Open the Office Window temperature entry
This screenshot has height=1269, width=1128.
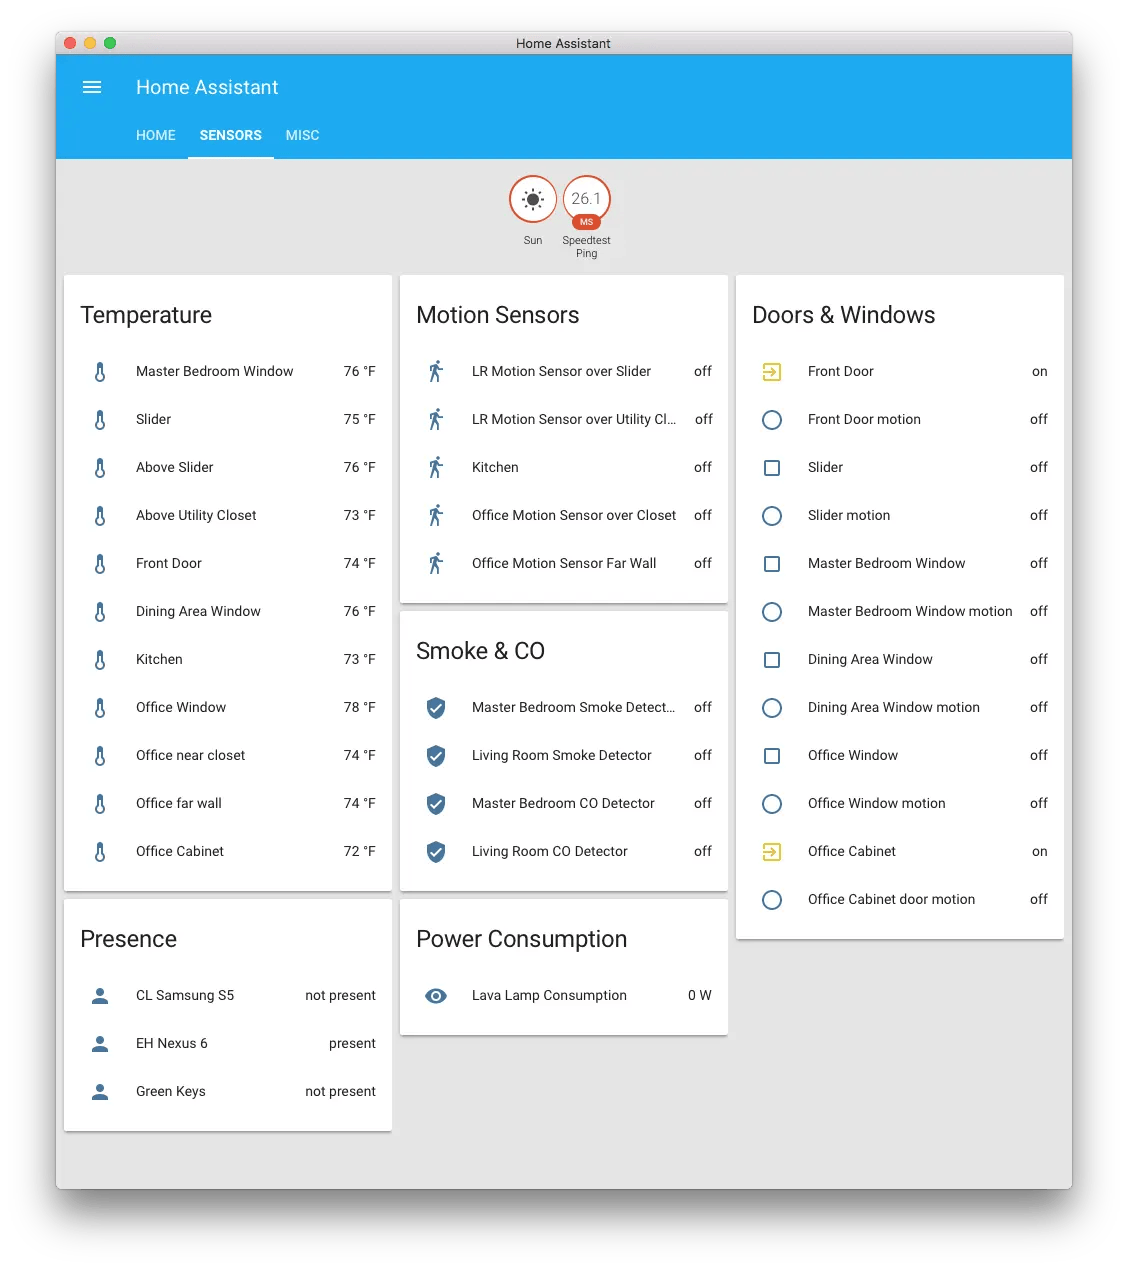tap(228, 707)
